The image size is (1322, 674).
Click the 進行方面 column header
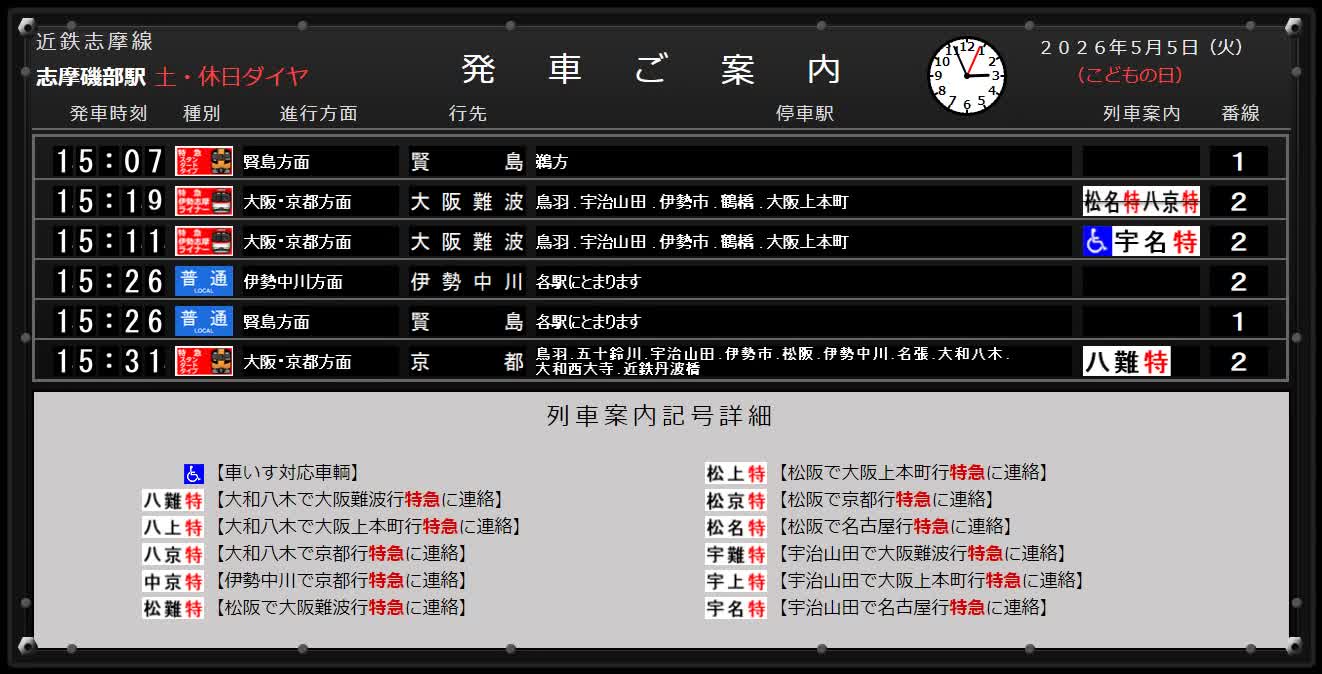coord(318,114)
